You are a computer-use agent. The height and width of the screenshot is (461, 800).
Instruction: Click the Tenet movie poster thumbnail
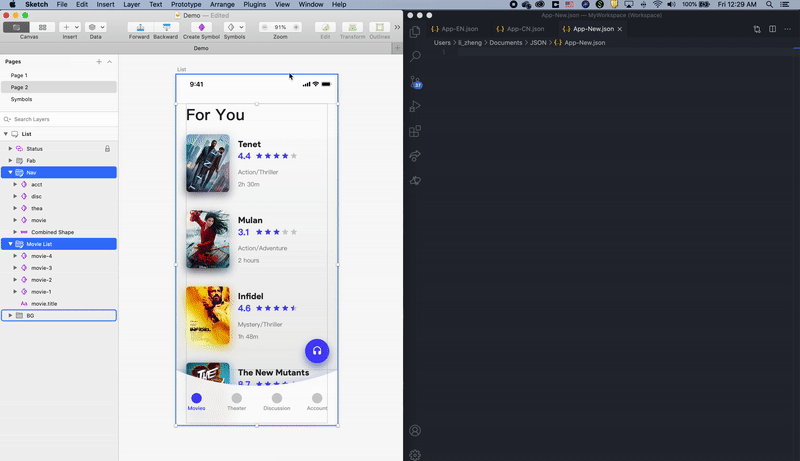click(208, 163)
